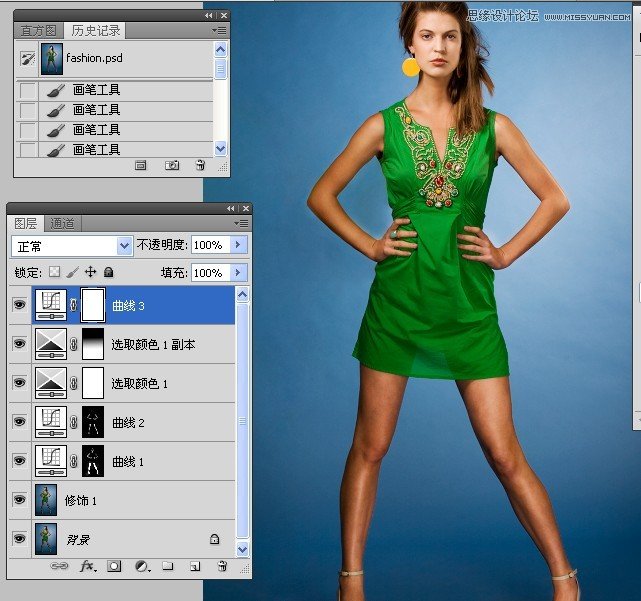Click the mask link chain on 曲线 3
The image size is (641, 601).
(x=74, y=305)
